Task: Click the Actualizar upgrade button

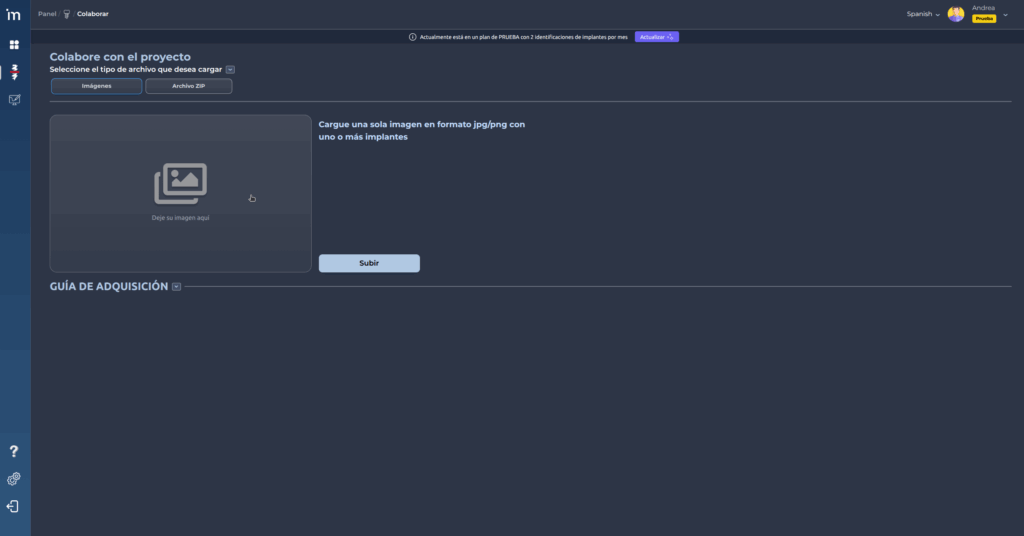Action: point(656,37)
